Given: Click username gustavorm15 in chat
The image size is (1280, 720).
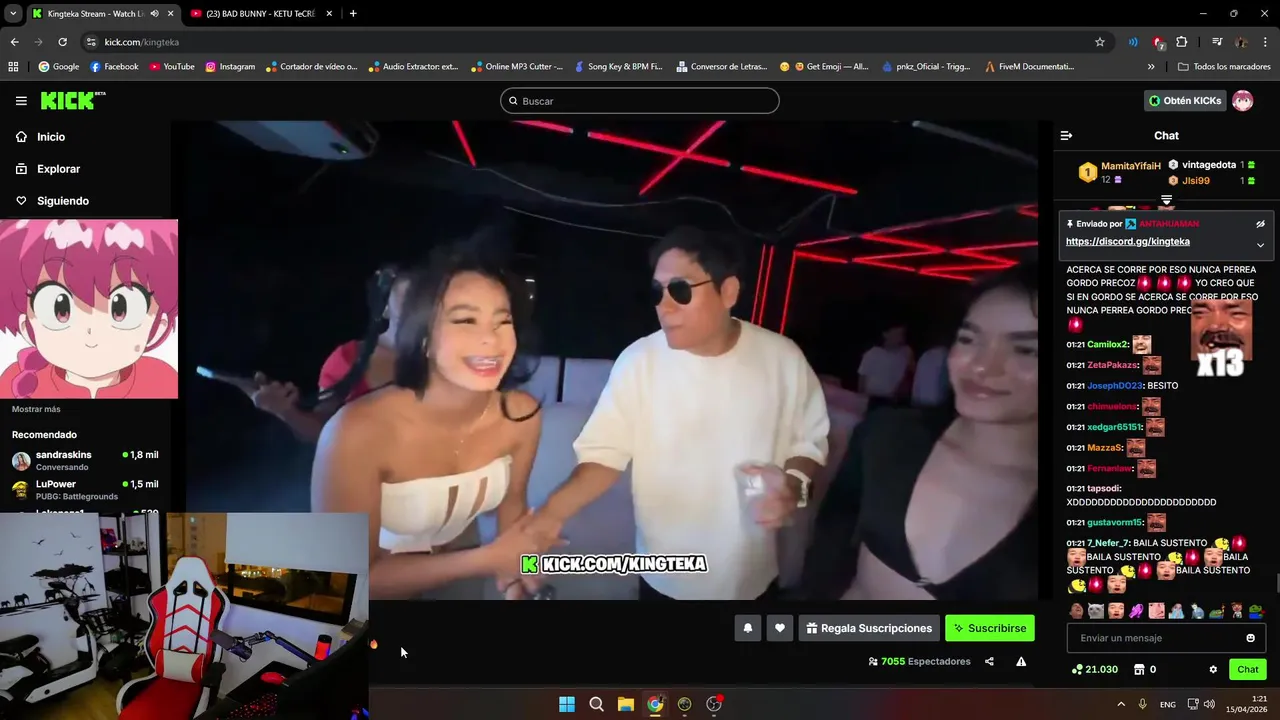Looking at the screenshot, I should point(1114,523).
